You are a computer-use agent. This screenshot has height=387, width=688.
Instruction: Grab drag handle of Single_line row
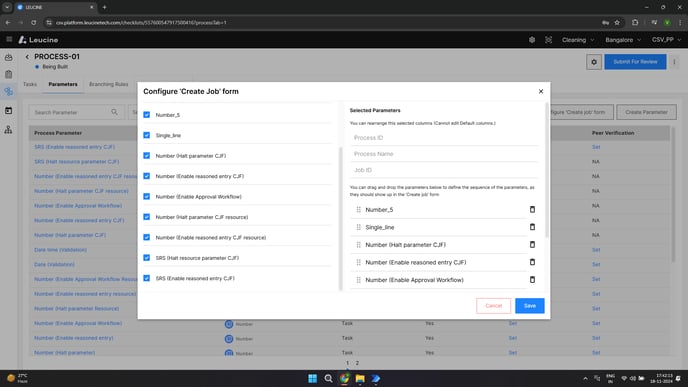click(358, 227)
